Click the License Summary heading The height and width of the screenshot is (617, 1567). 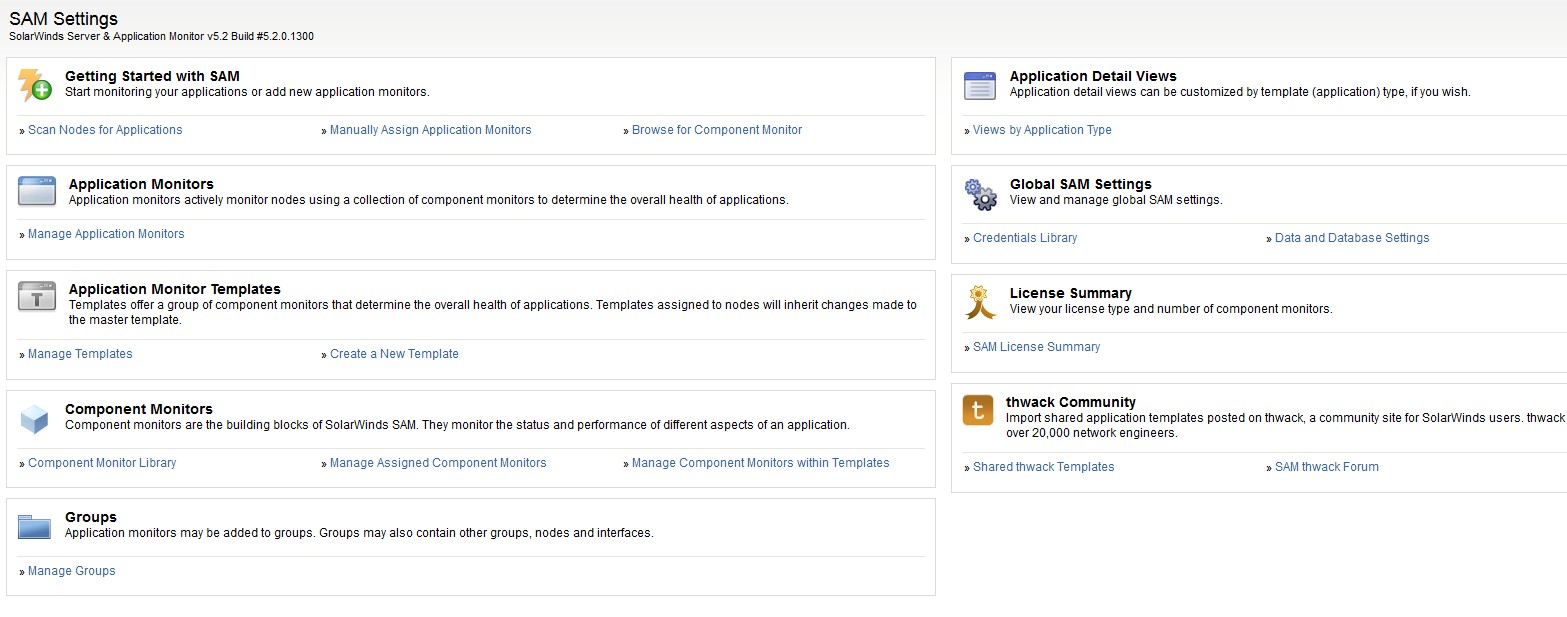1071,293
